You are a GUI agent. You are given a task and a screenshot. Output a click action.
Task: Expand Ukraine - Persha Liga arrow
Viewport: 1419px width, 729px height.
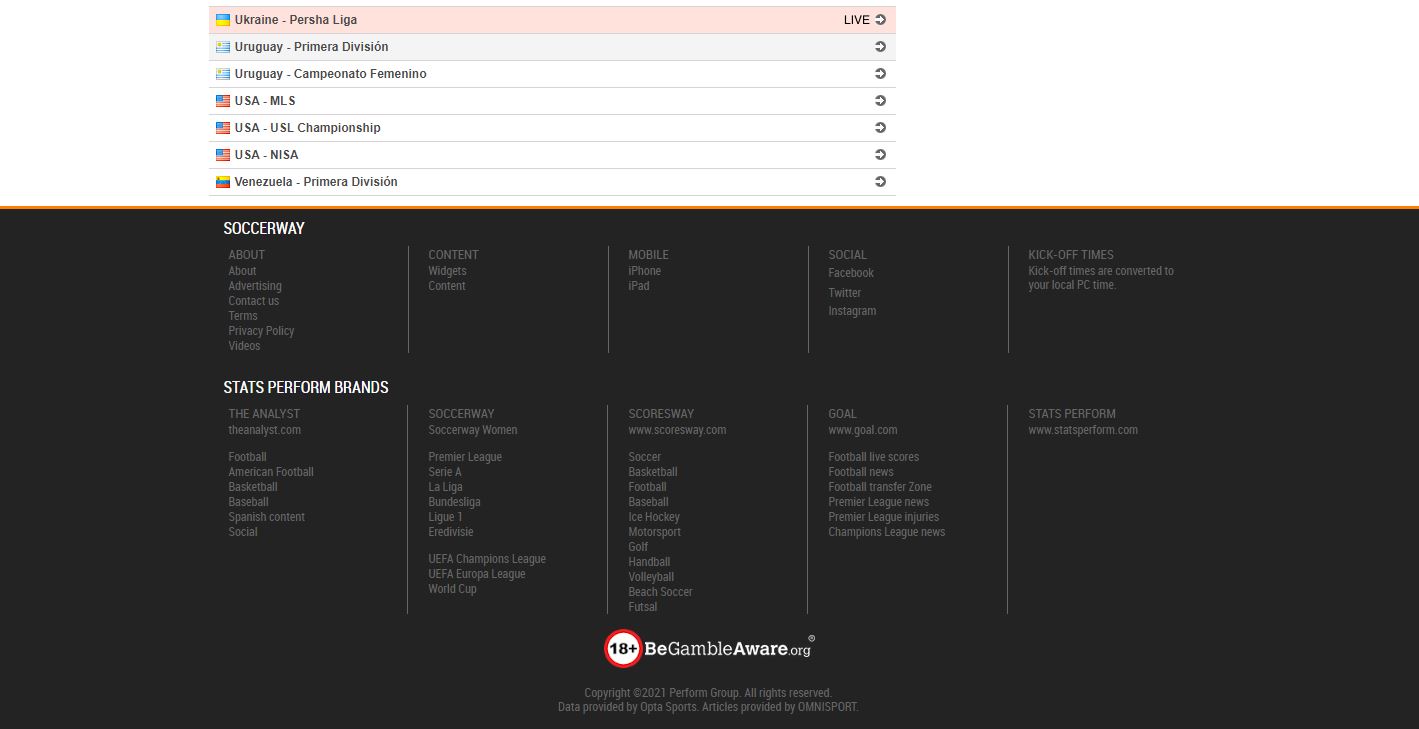[x=880, y=19]
